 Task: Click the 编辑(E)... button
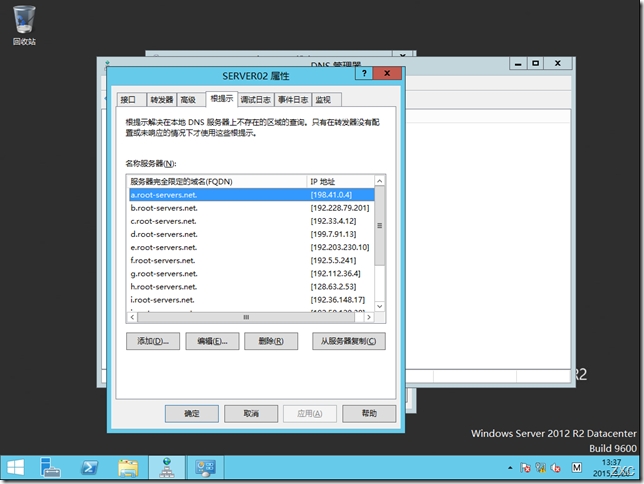[212, 341]
